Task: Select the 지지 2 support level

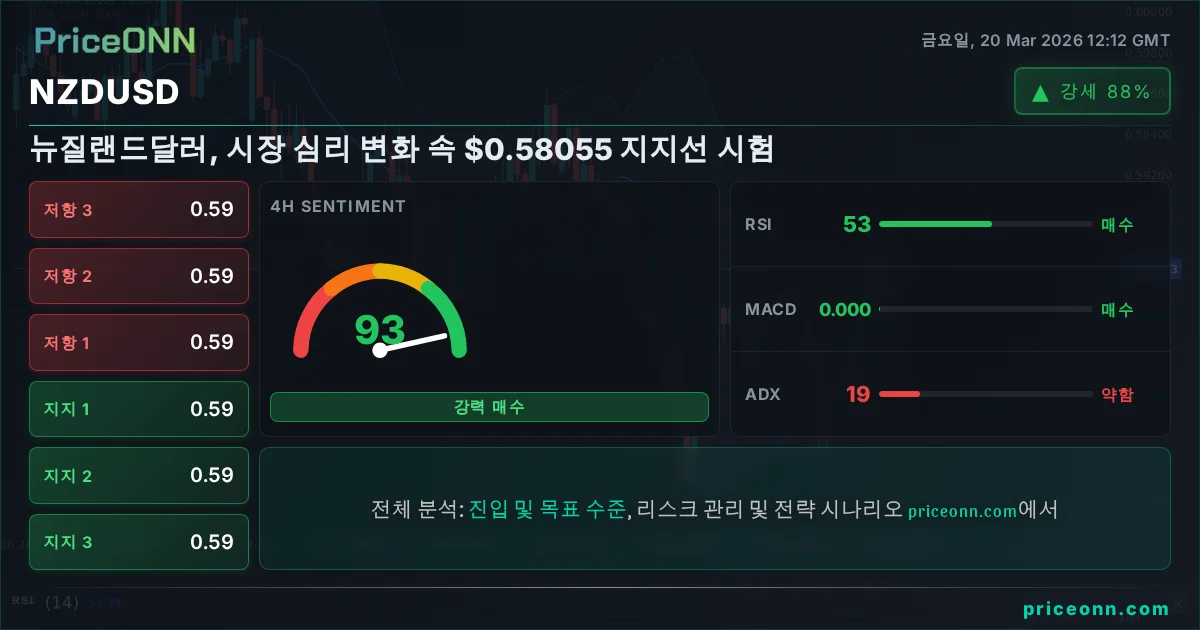Action: click(x=139, y=476)
